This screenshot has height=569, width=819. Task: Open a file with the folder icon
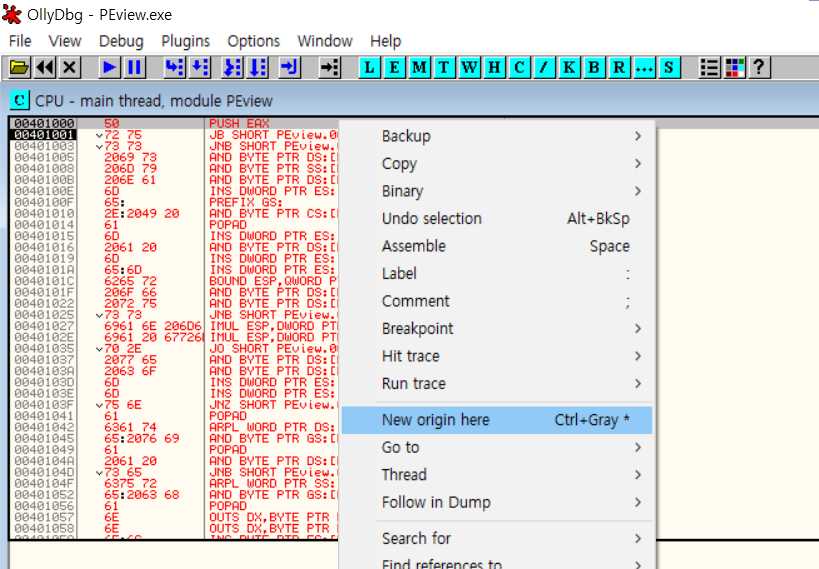19,67
